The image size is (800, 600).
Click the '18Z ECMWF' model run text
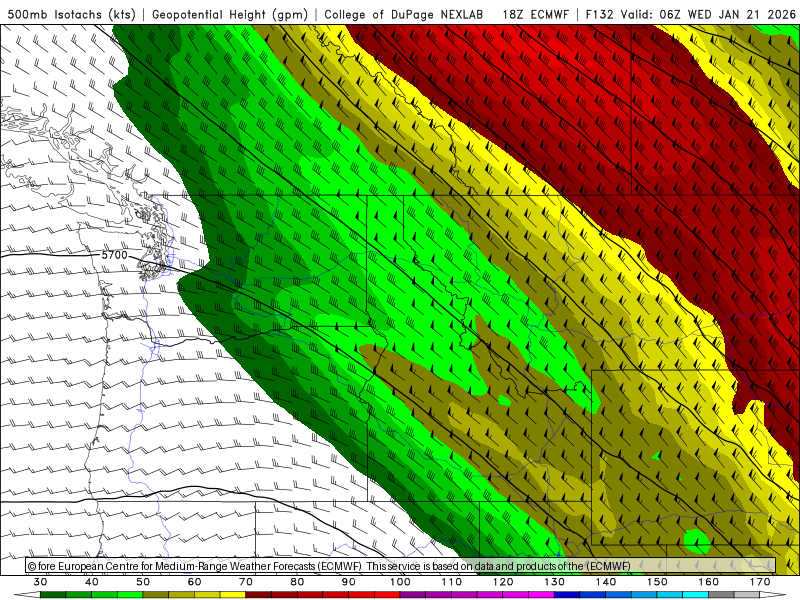[x=536, y=14]
